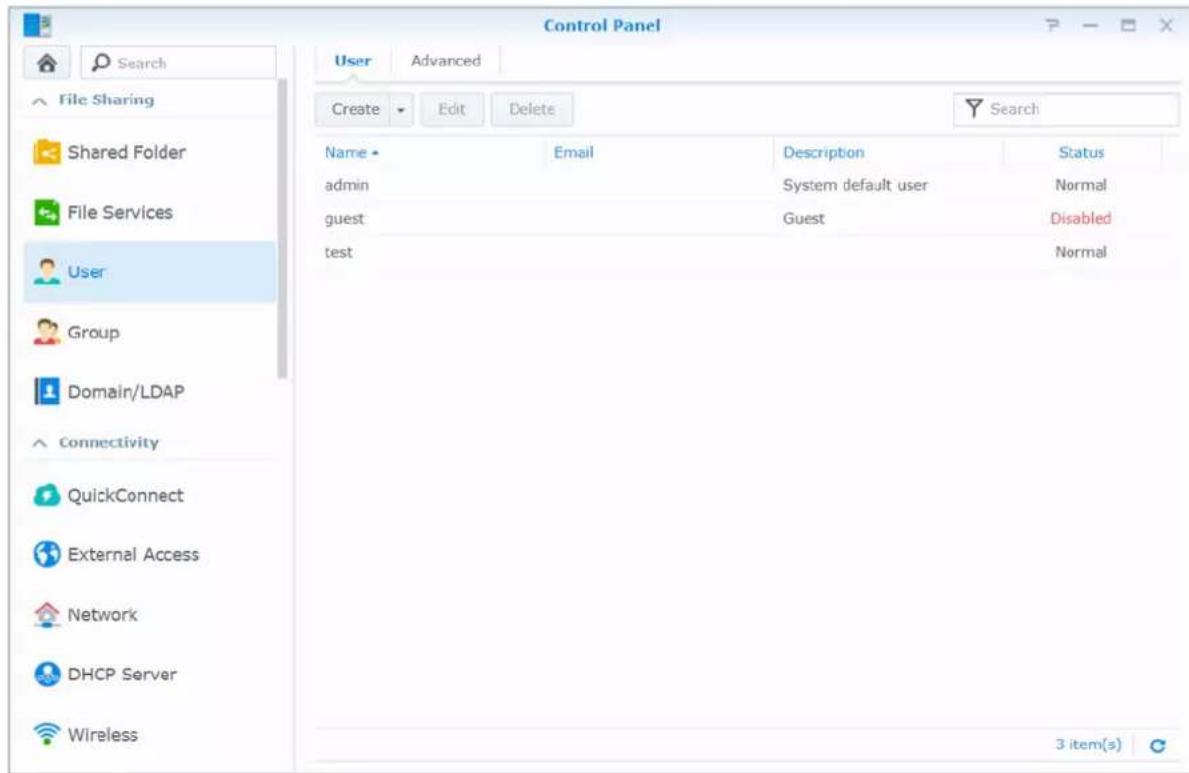Screen dimensions: 1189x773
Task: Click the refresh icon at bottom right
Action: [1157, 746]
